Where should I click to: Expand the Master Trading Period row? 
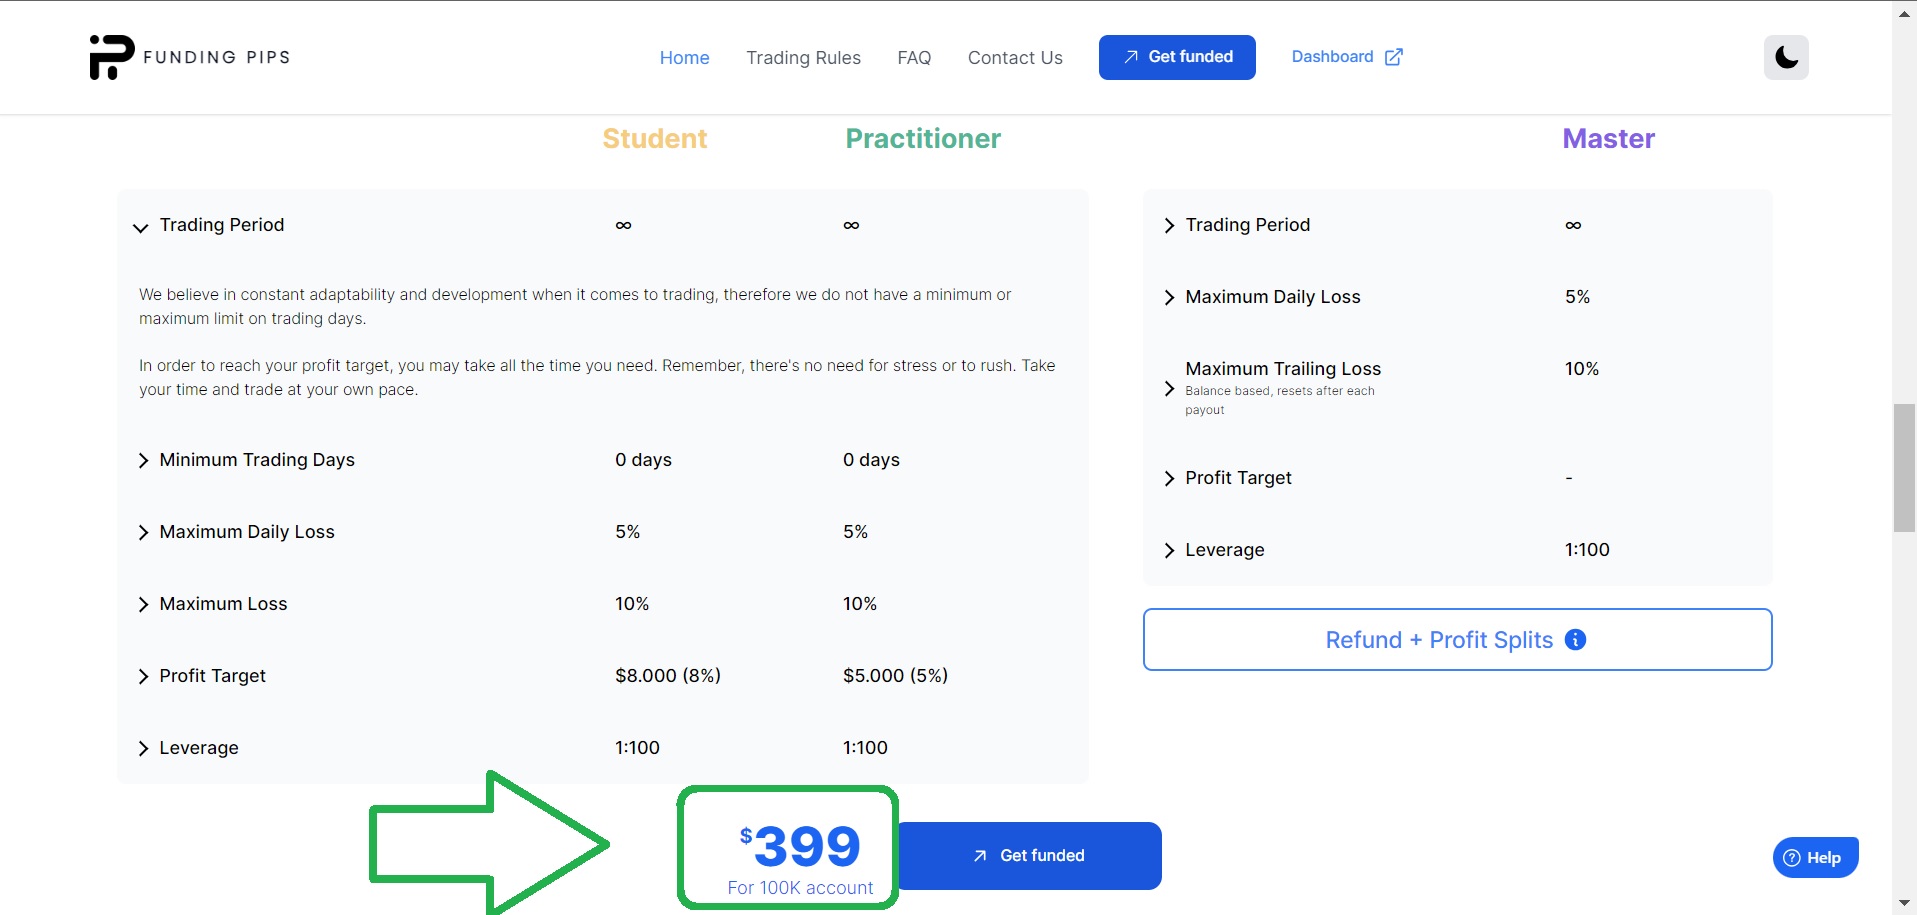click(1169, 226)
